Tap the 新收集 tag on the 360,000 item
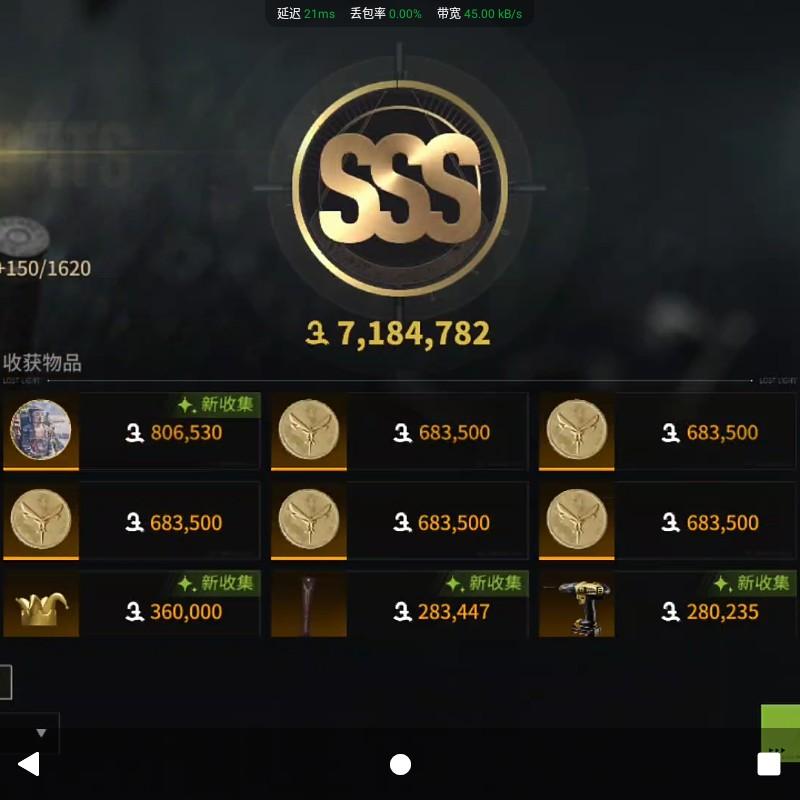 [x=215, y=583]
